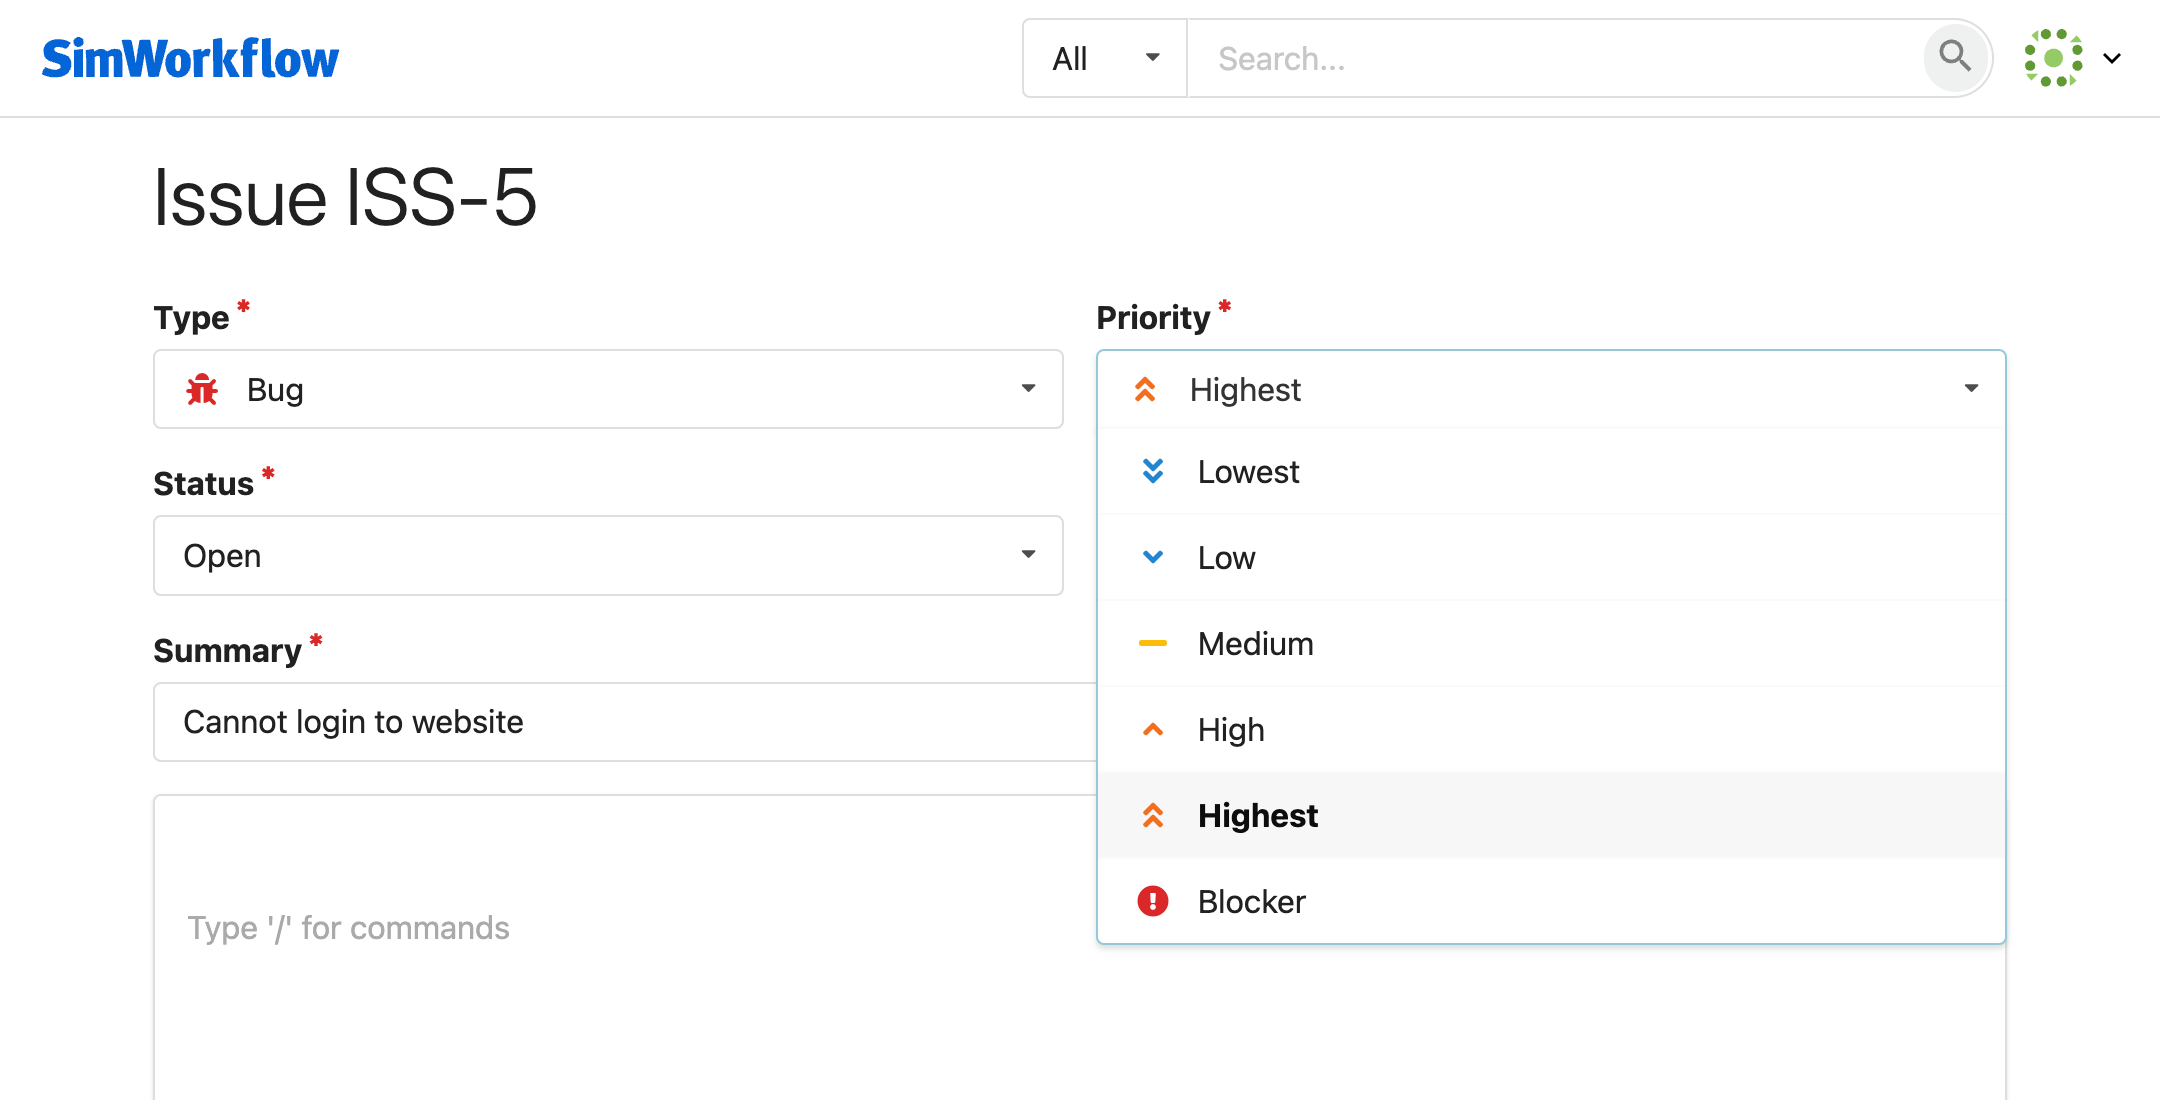The width and height of the screenshot is (2160, 1100).
Task: Select Lowest priority option
Action: point(1551,471)
